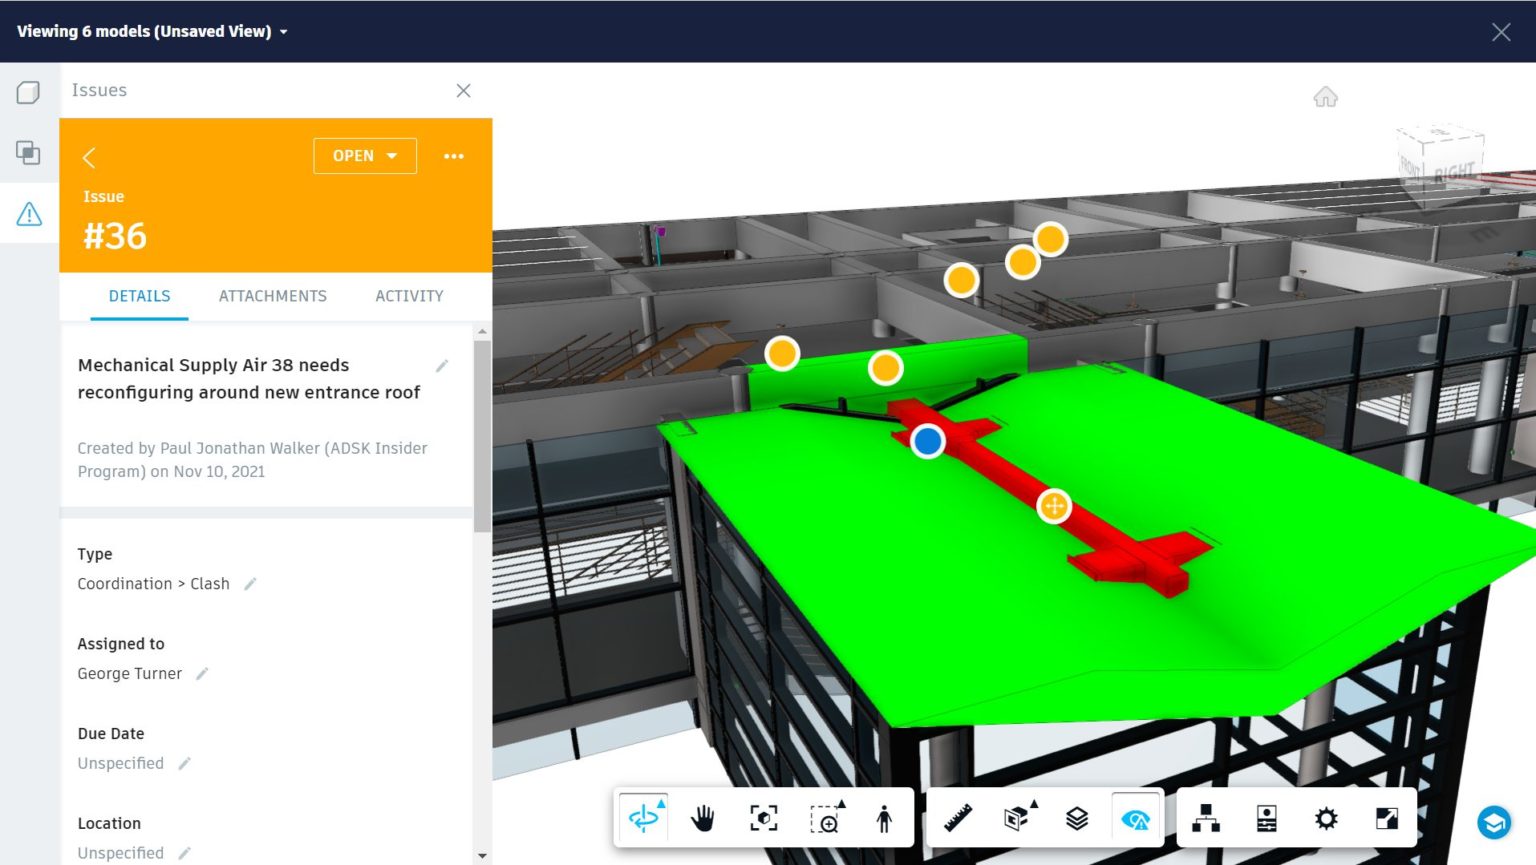The image size is (1536, 865).
Task: Change issue status via the OPEN dropdown
Action: [x=364, y=155]
